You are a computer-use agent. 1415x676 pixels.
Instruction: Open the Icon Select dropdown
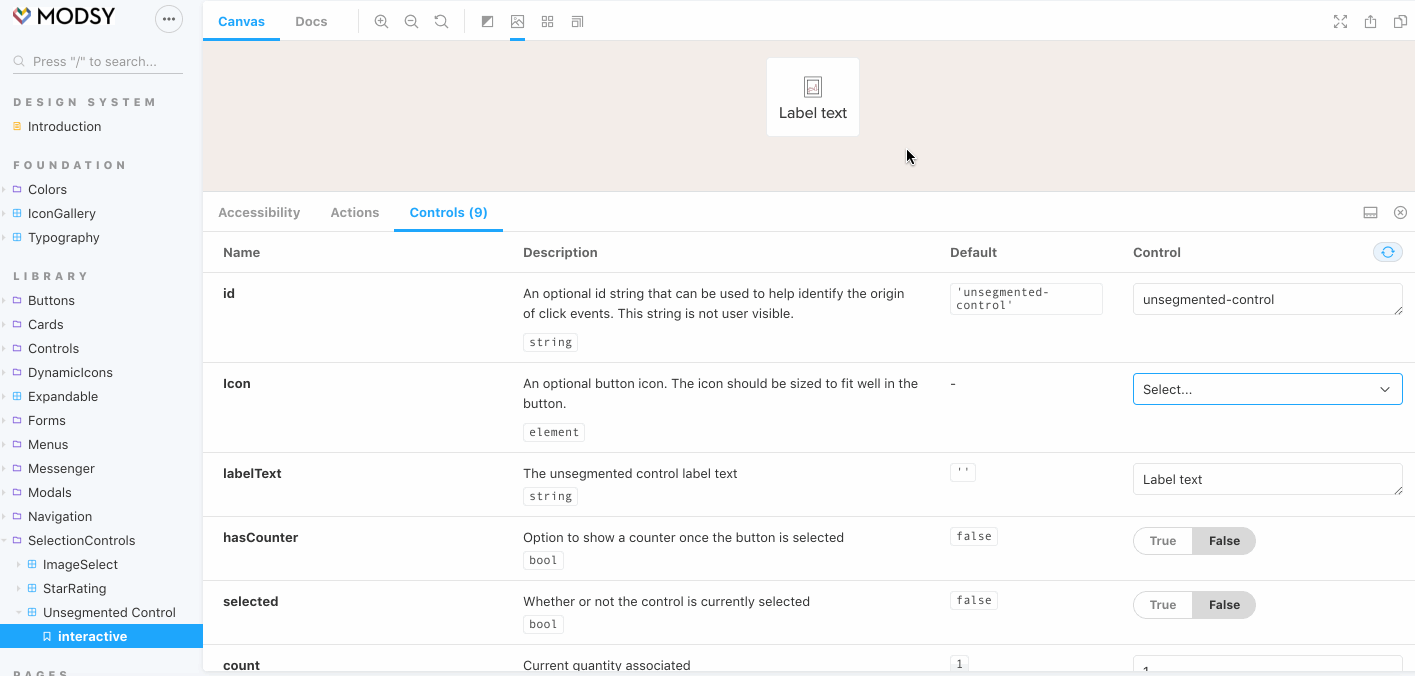pos(1267,389)
